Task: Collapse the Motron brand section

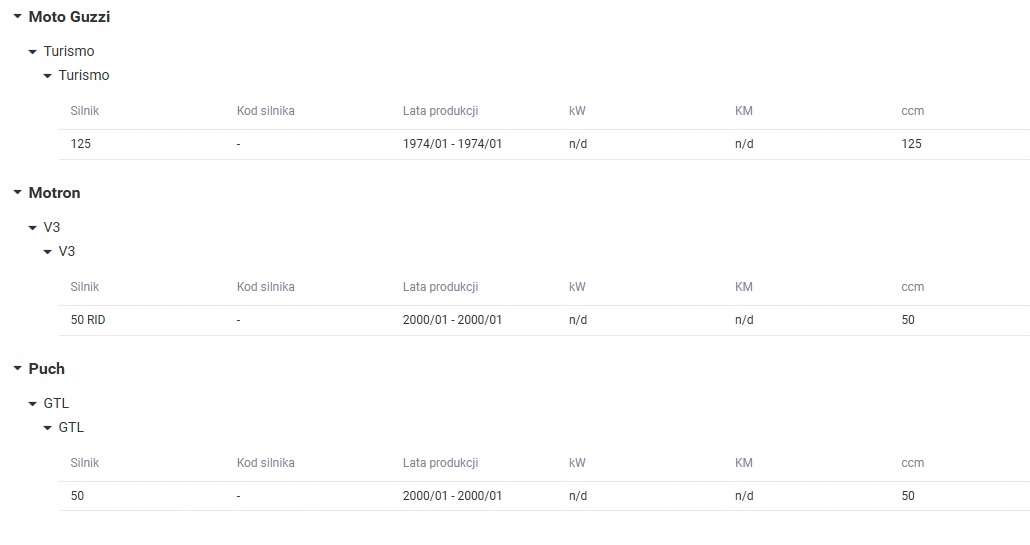Action: point(18,192)
